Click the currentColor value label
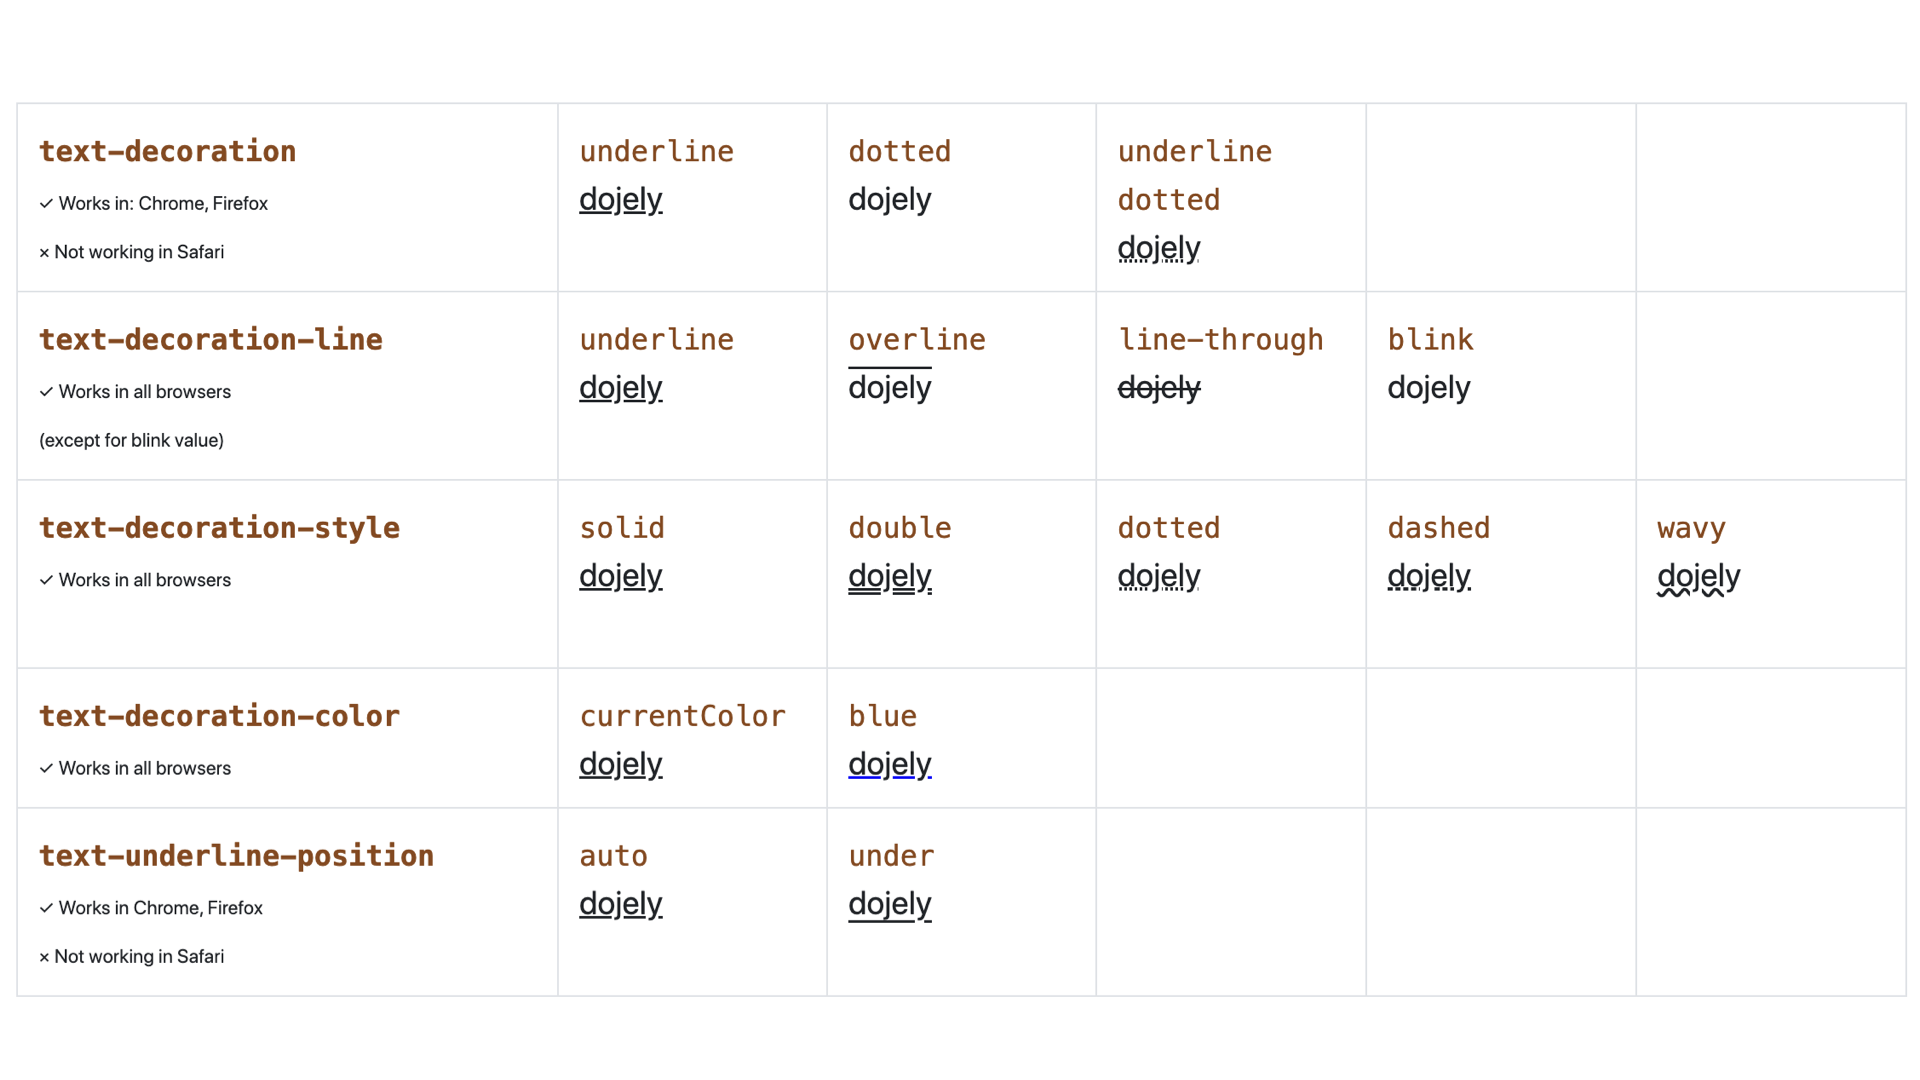Image resolution: width=1920 pixels, height=1080 pixels. tap(682, 716)
